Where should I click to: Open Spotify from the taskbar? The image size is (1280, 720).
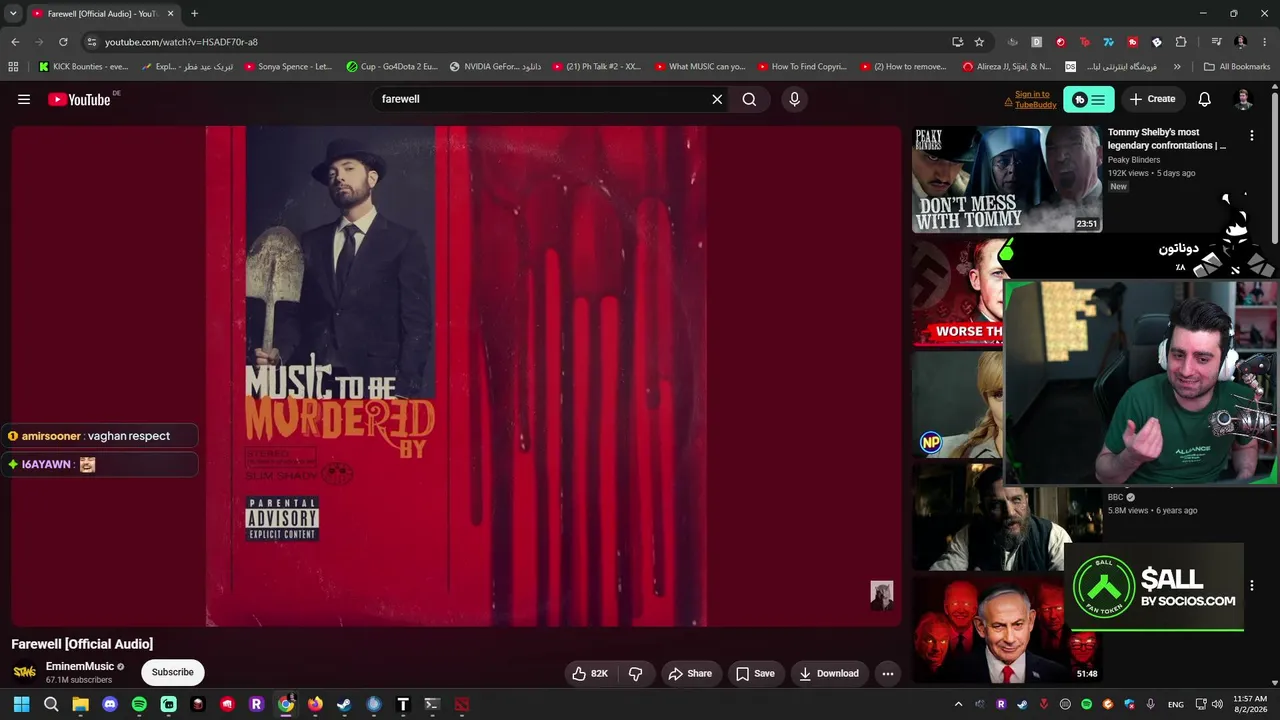tap(139, 704)
